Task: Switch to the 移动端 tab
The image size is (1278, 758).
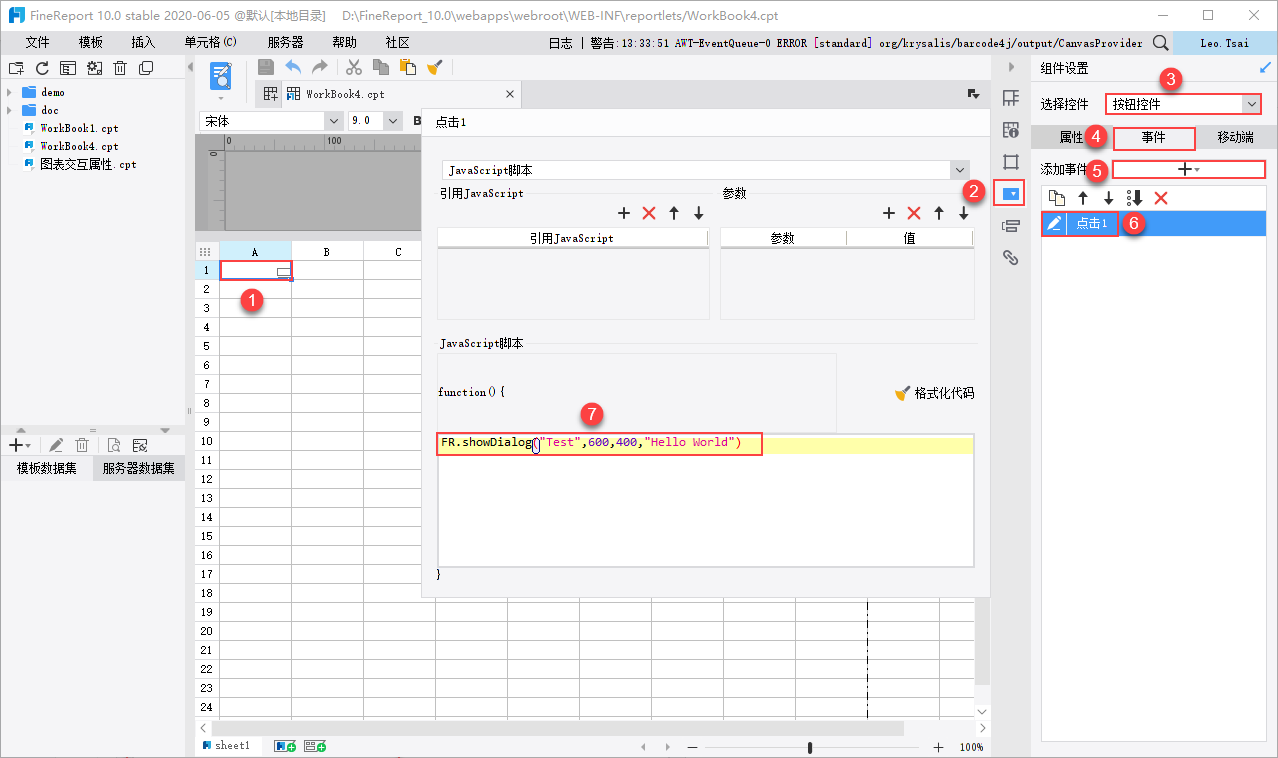Action: coord(1235,137)
